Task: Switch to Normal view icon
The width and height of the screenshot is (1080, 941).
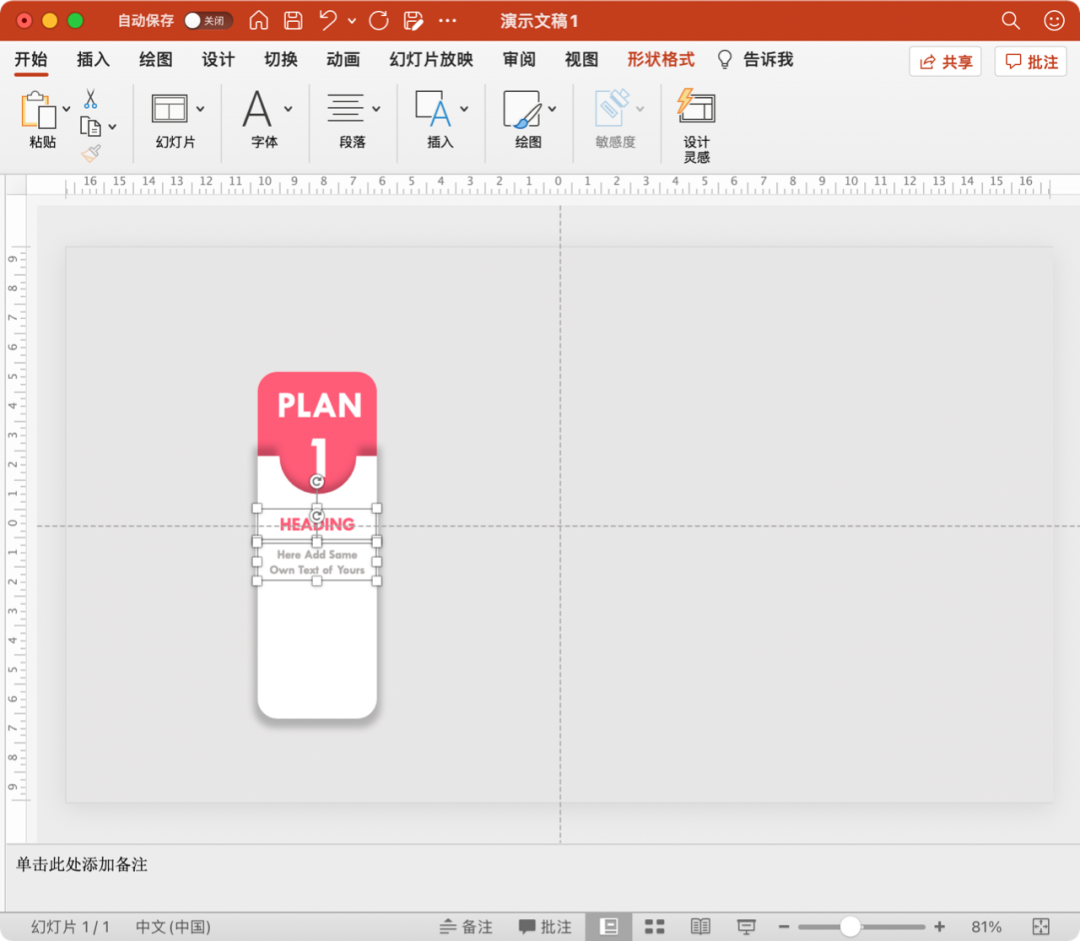Action: click(609, 927)
